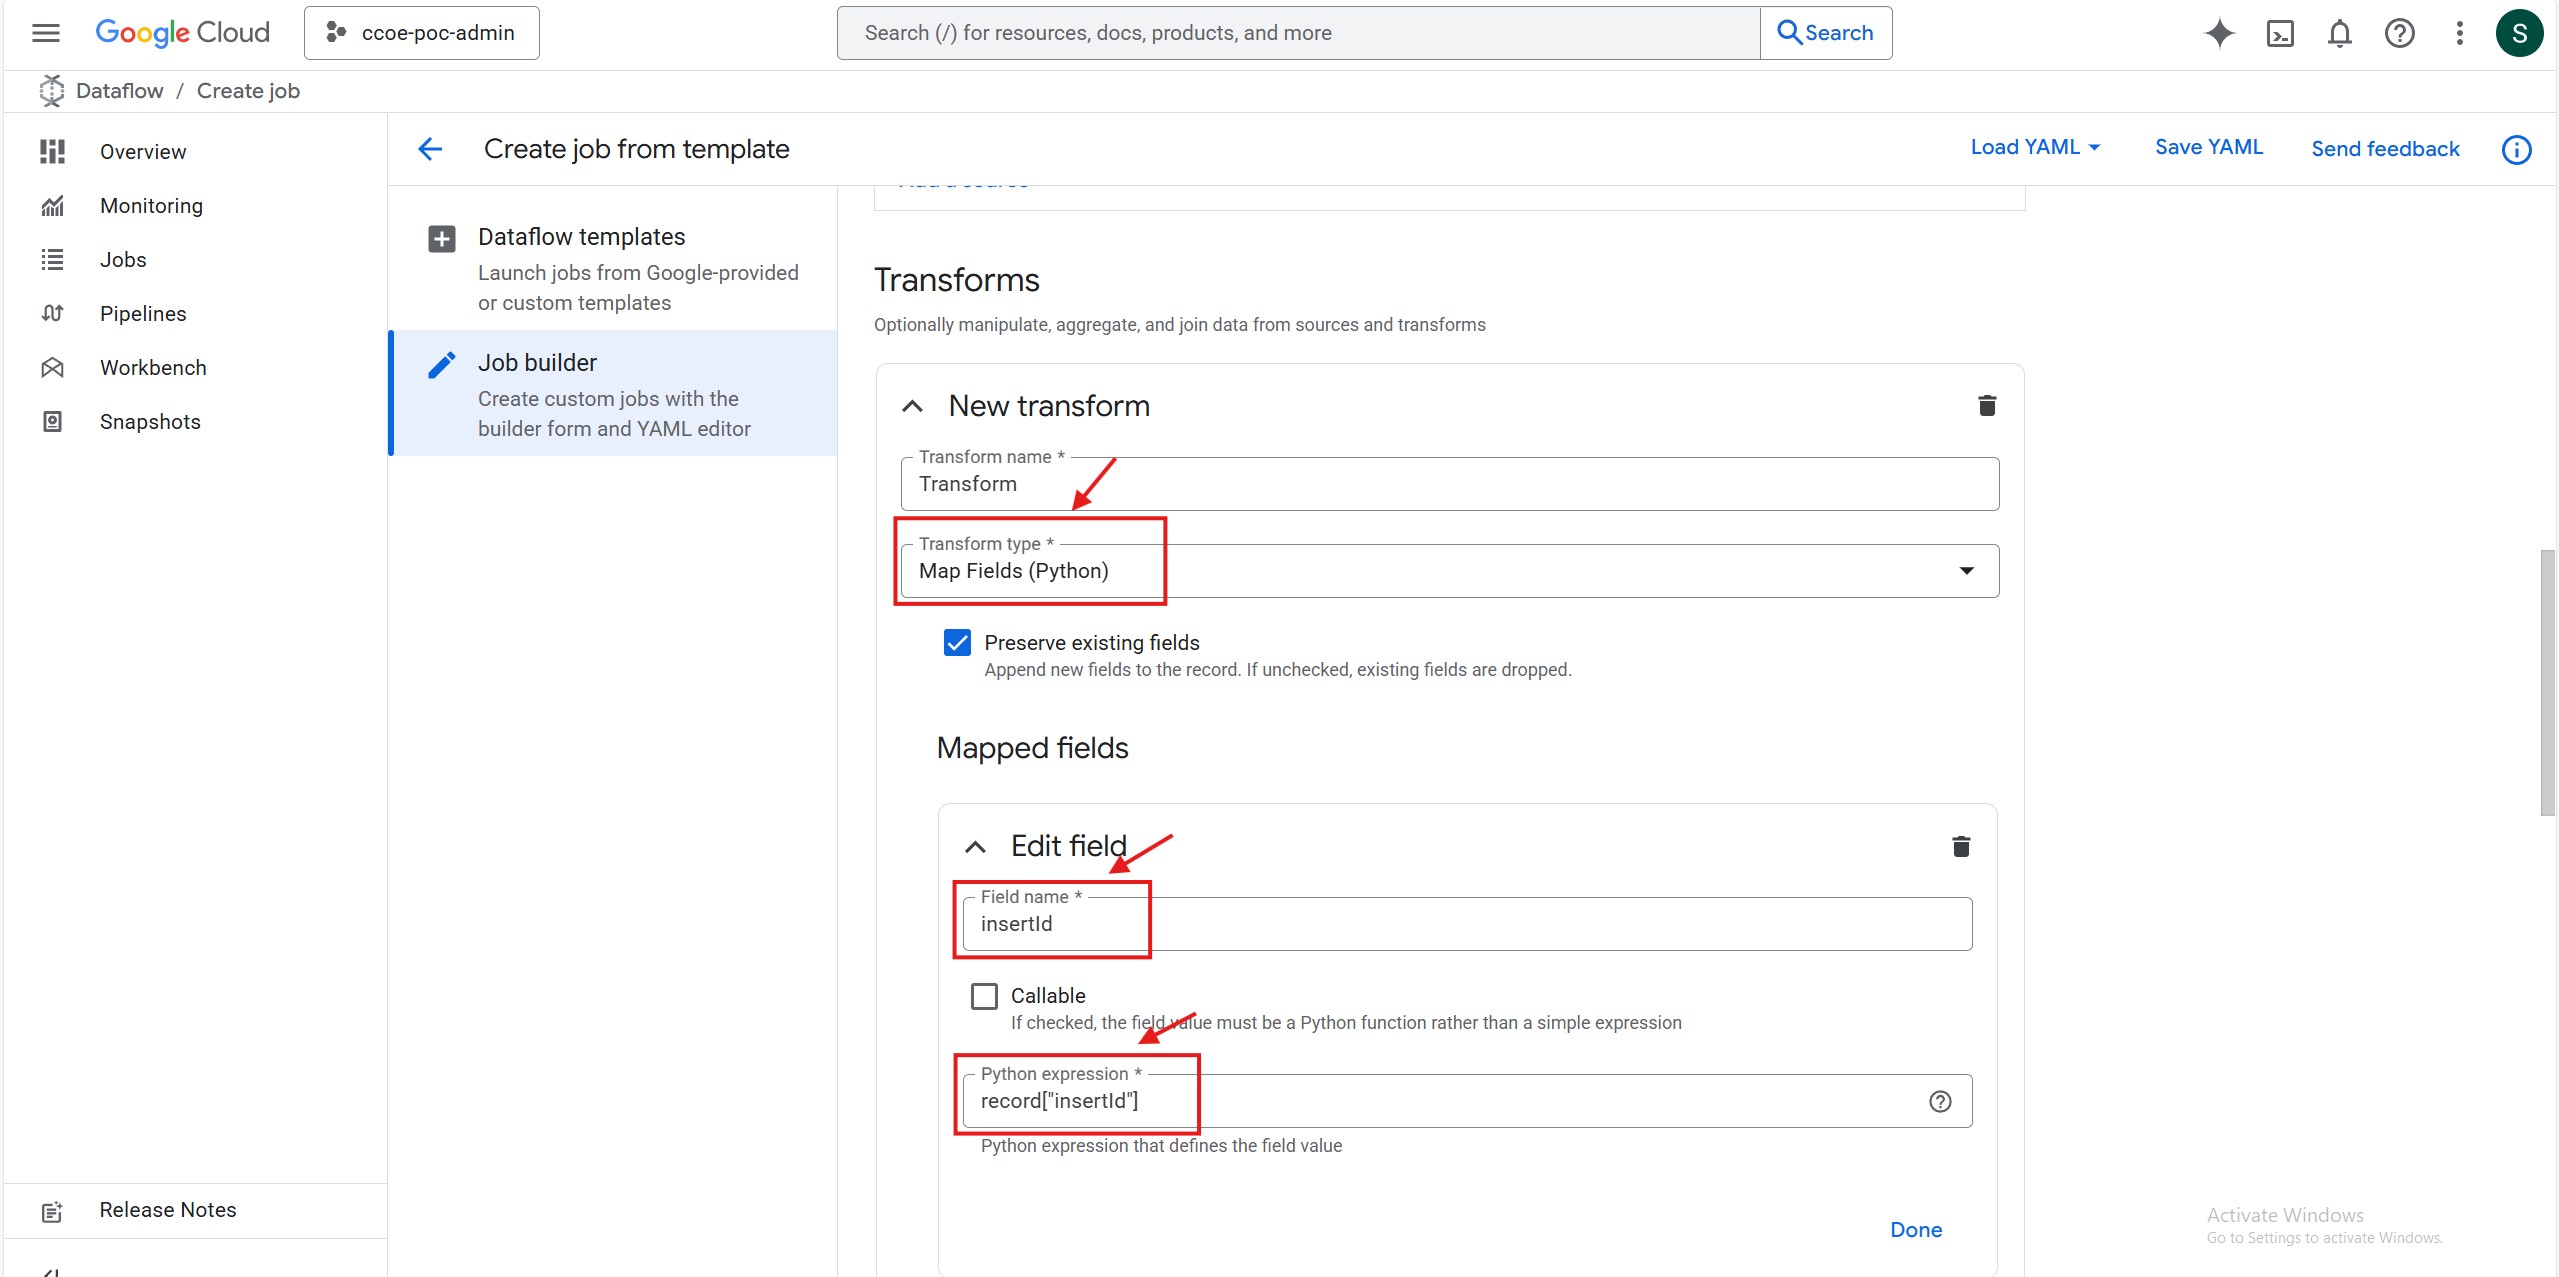Delete the Edit field entry trash icon
This screenshot has height=1277, width=2559.
1960,847
